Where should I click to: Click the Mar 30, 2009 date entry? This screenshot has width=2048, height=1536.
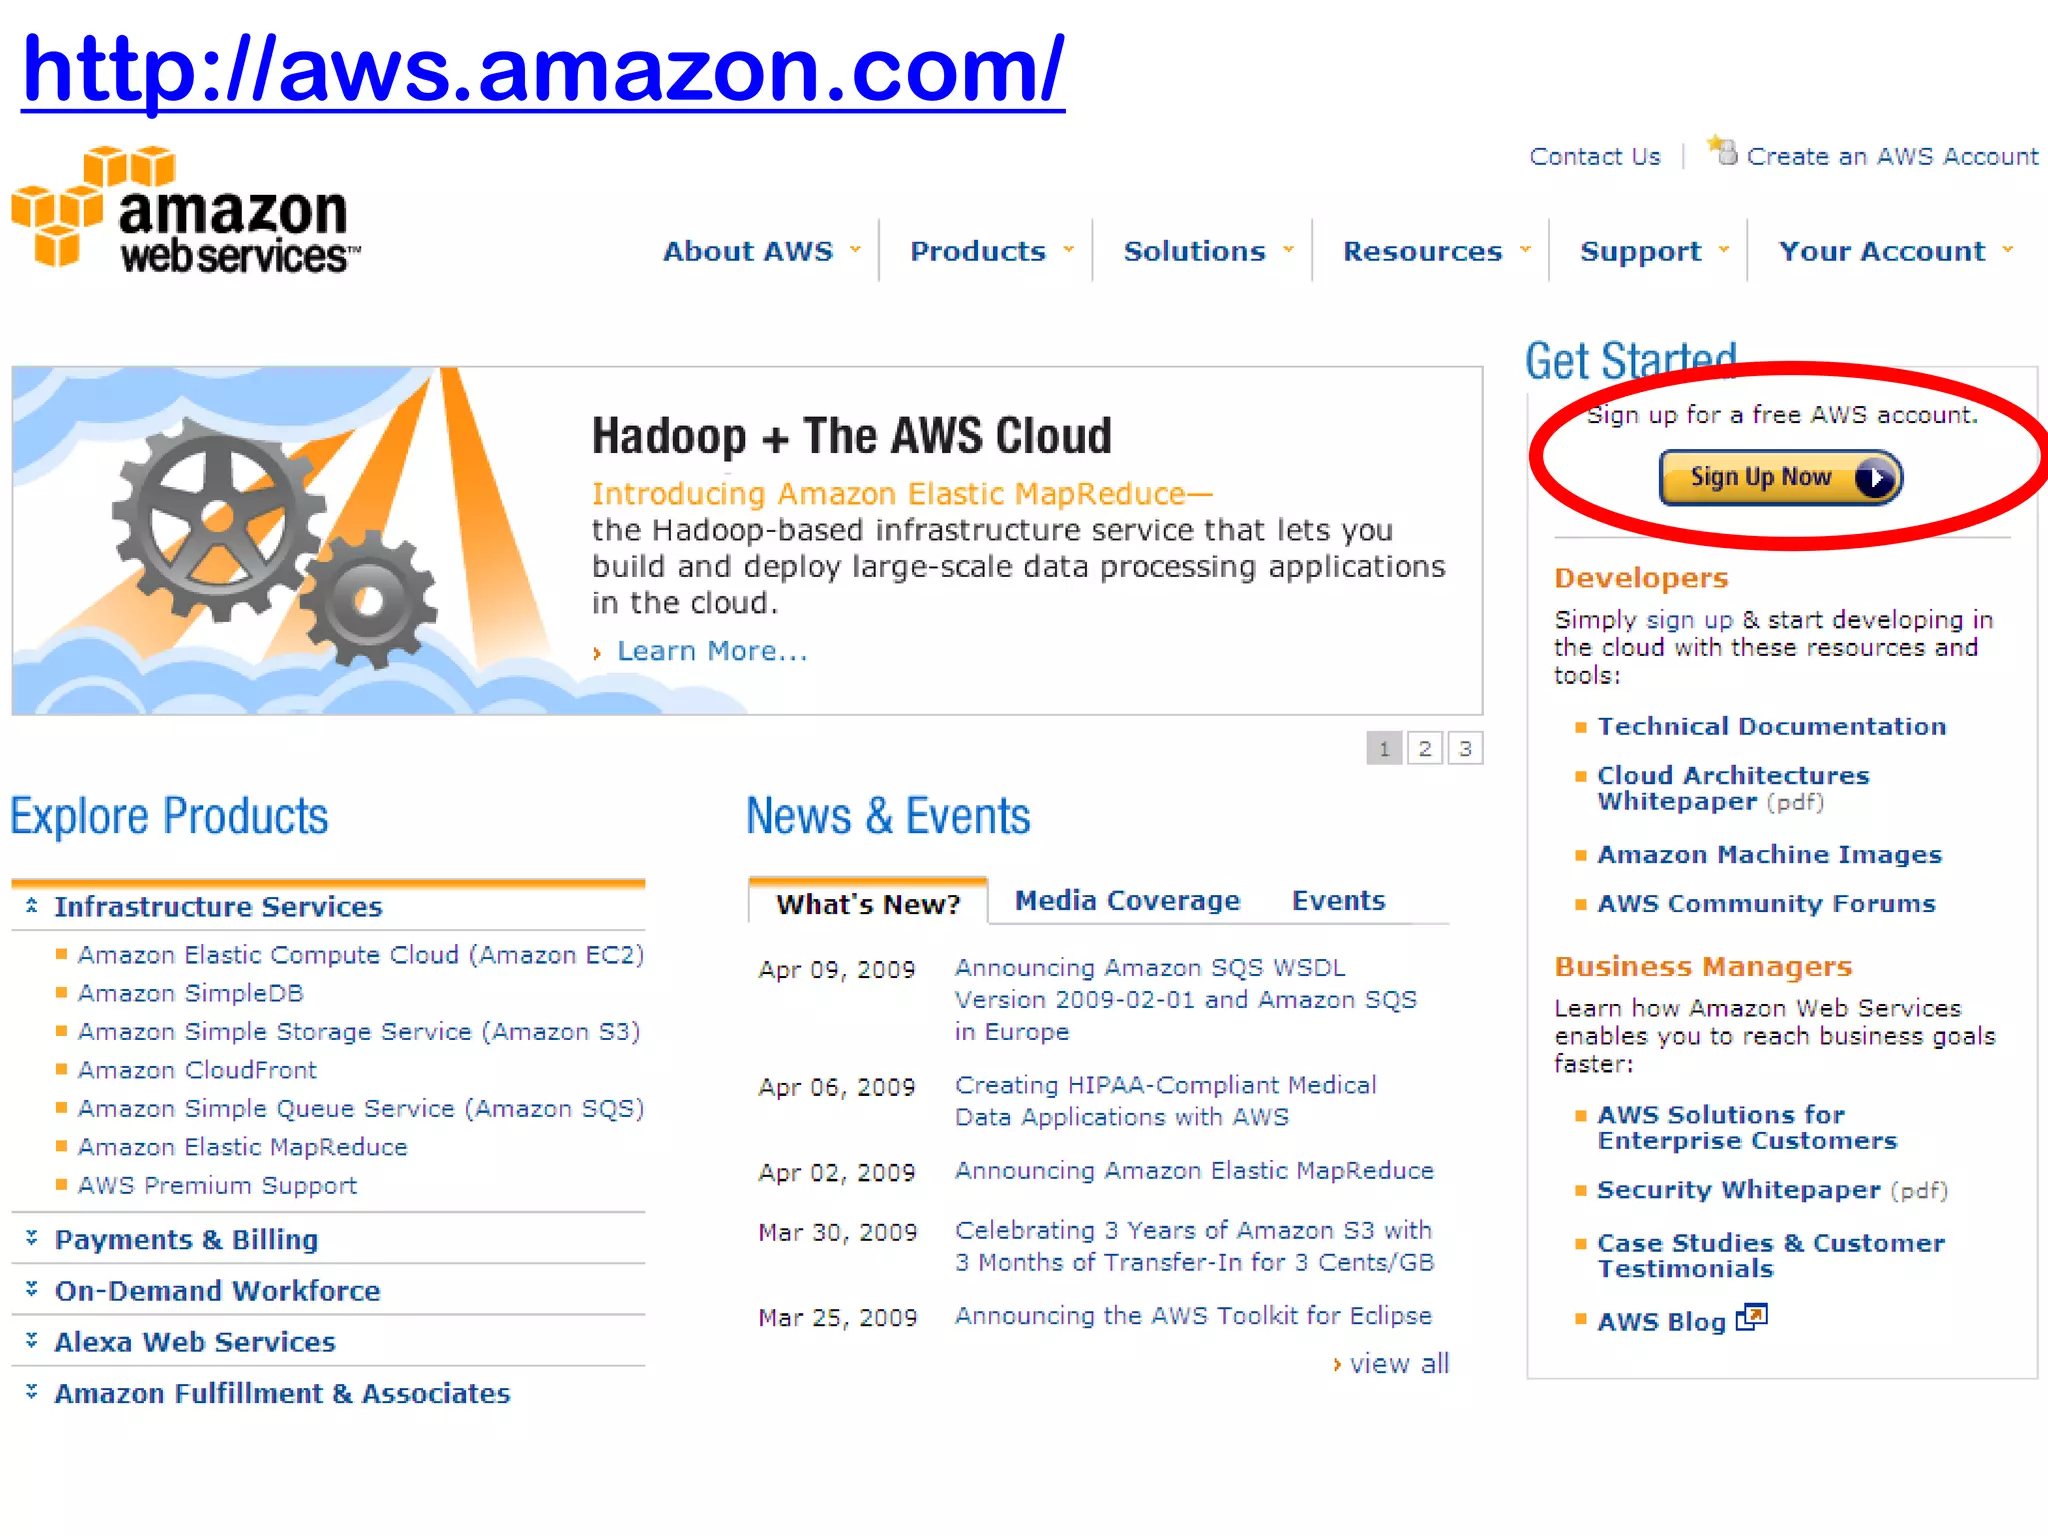click(x=837, y=1233)
